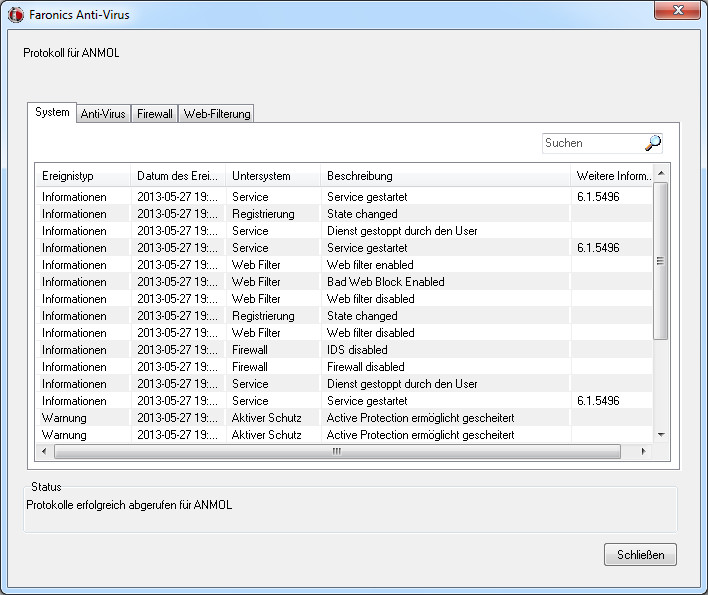The height and width of the screenshot is (595, 708).
Task: Click the horizontal scrollbar left arrow
Action: 44,451
